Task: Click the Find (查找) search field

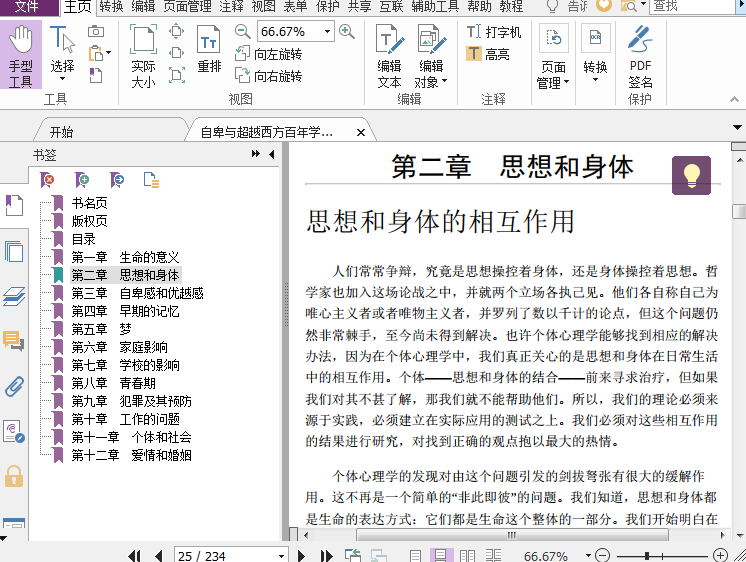Action: 692,6
